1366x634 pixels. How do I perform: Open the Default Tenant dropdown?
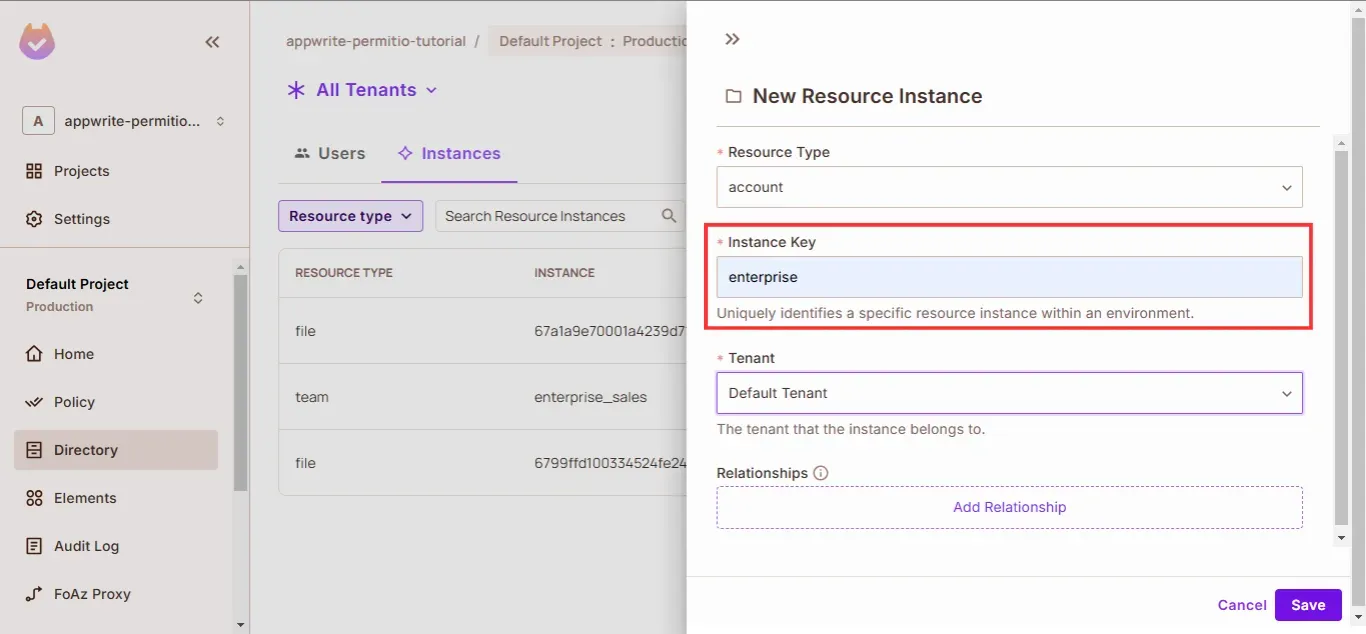click(1009, 393)
